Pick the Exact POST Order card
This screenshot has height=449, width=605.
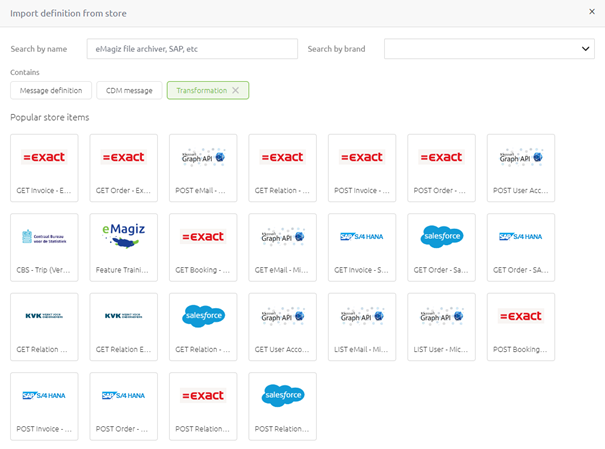442,168
